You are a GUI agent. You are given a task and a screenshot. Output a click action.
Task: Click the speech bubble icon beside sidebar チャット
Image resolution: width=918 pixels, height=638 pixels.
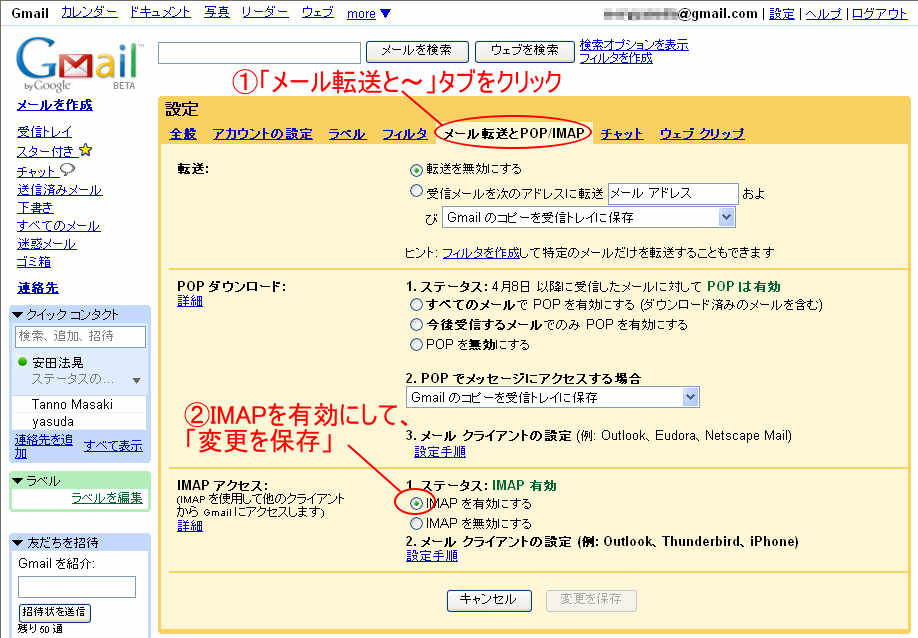tap(67, 170)
